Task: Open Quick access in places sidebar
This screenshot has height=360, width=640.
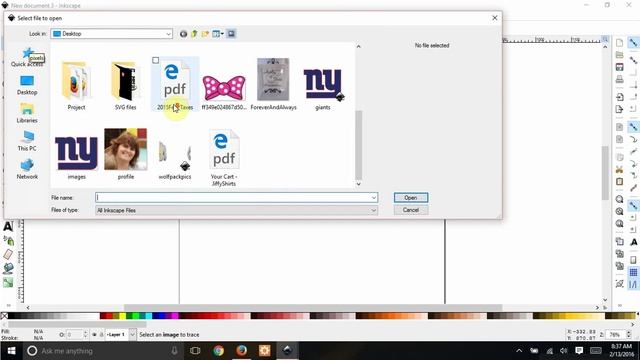Action: click(x=27, y=57)
